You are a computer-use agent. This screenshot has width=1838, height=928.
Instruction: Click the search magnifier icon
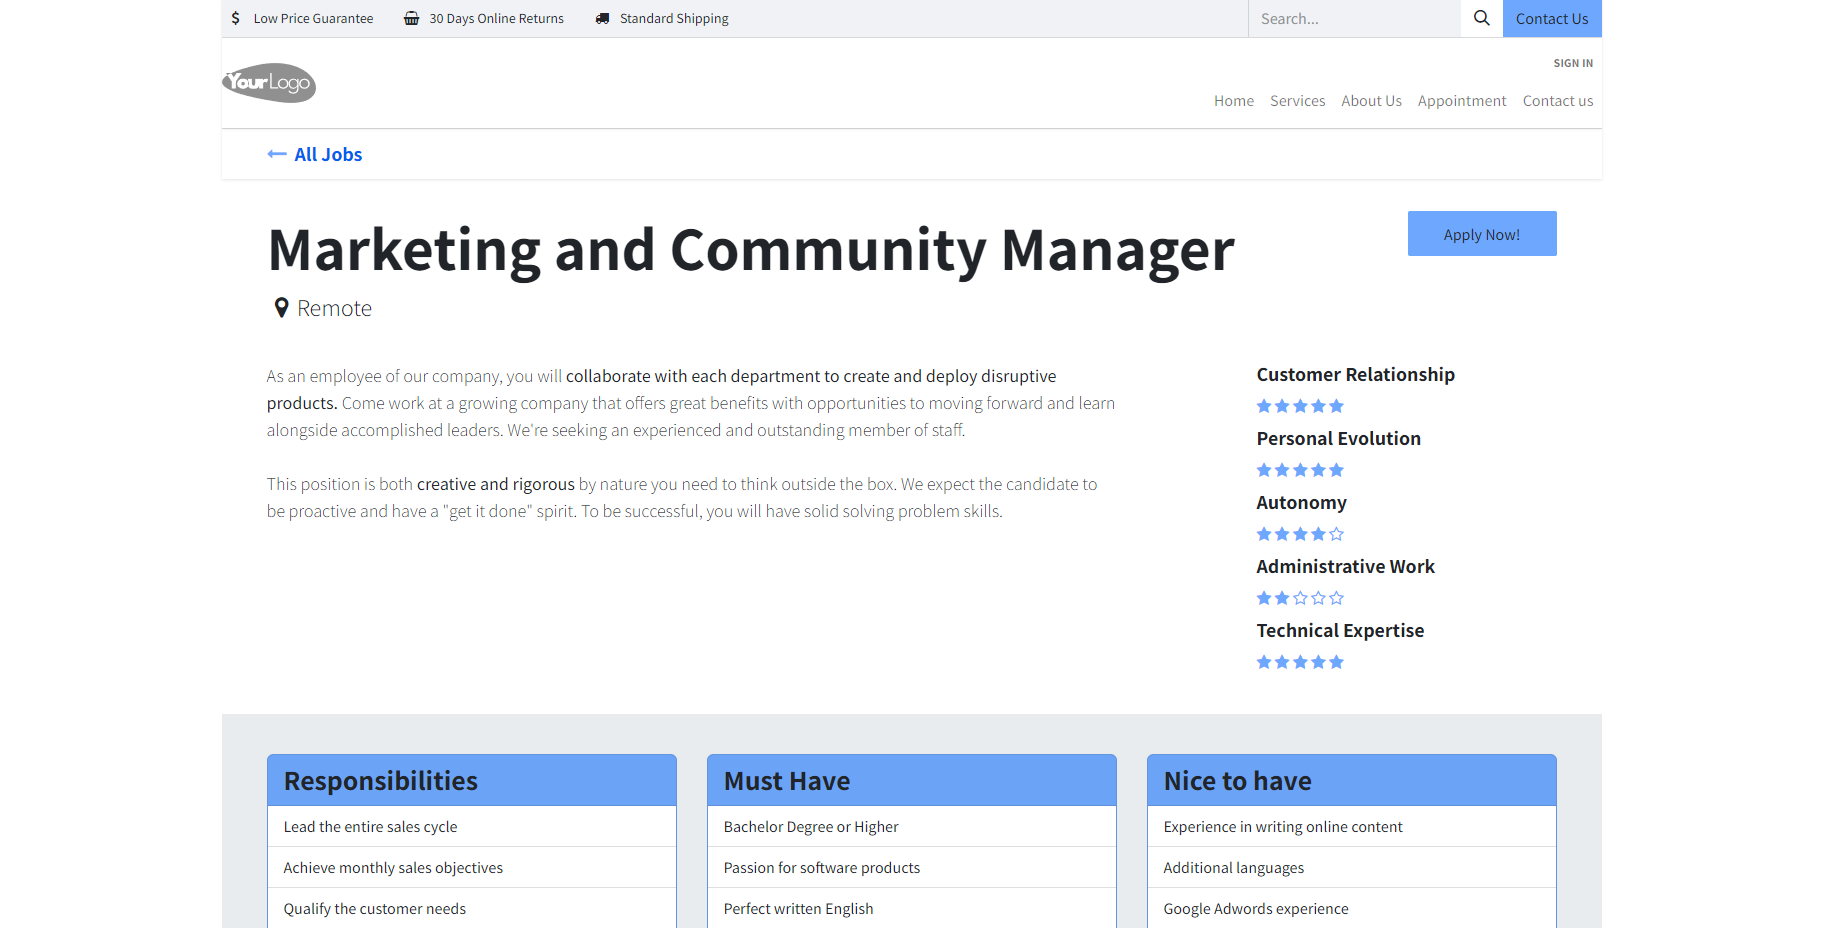1481,18
